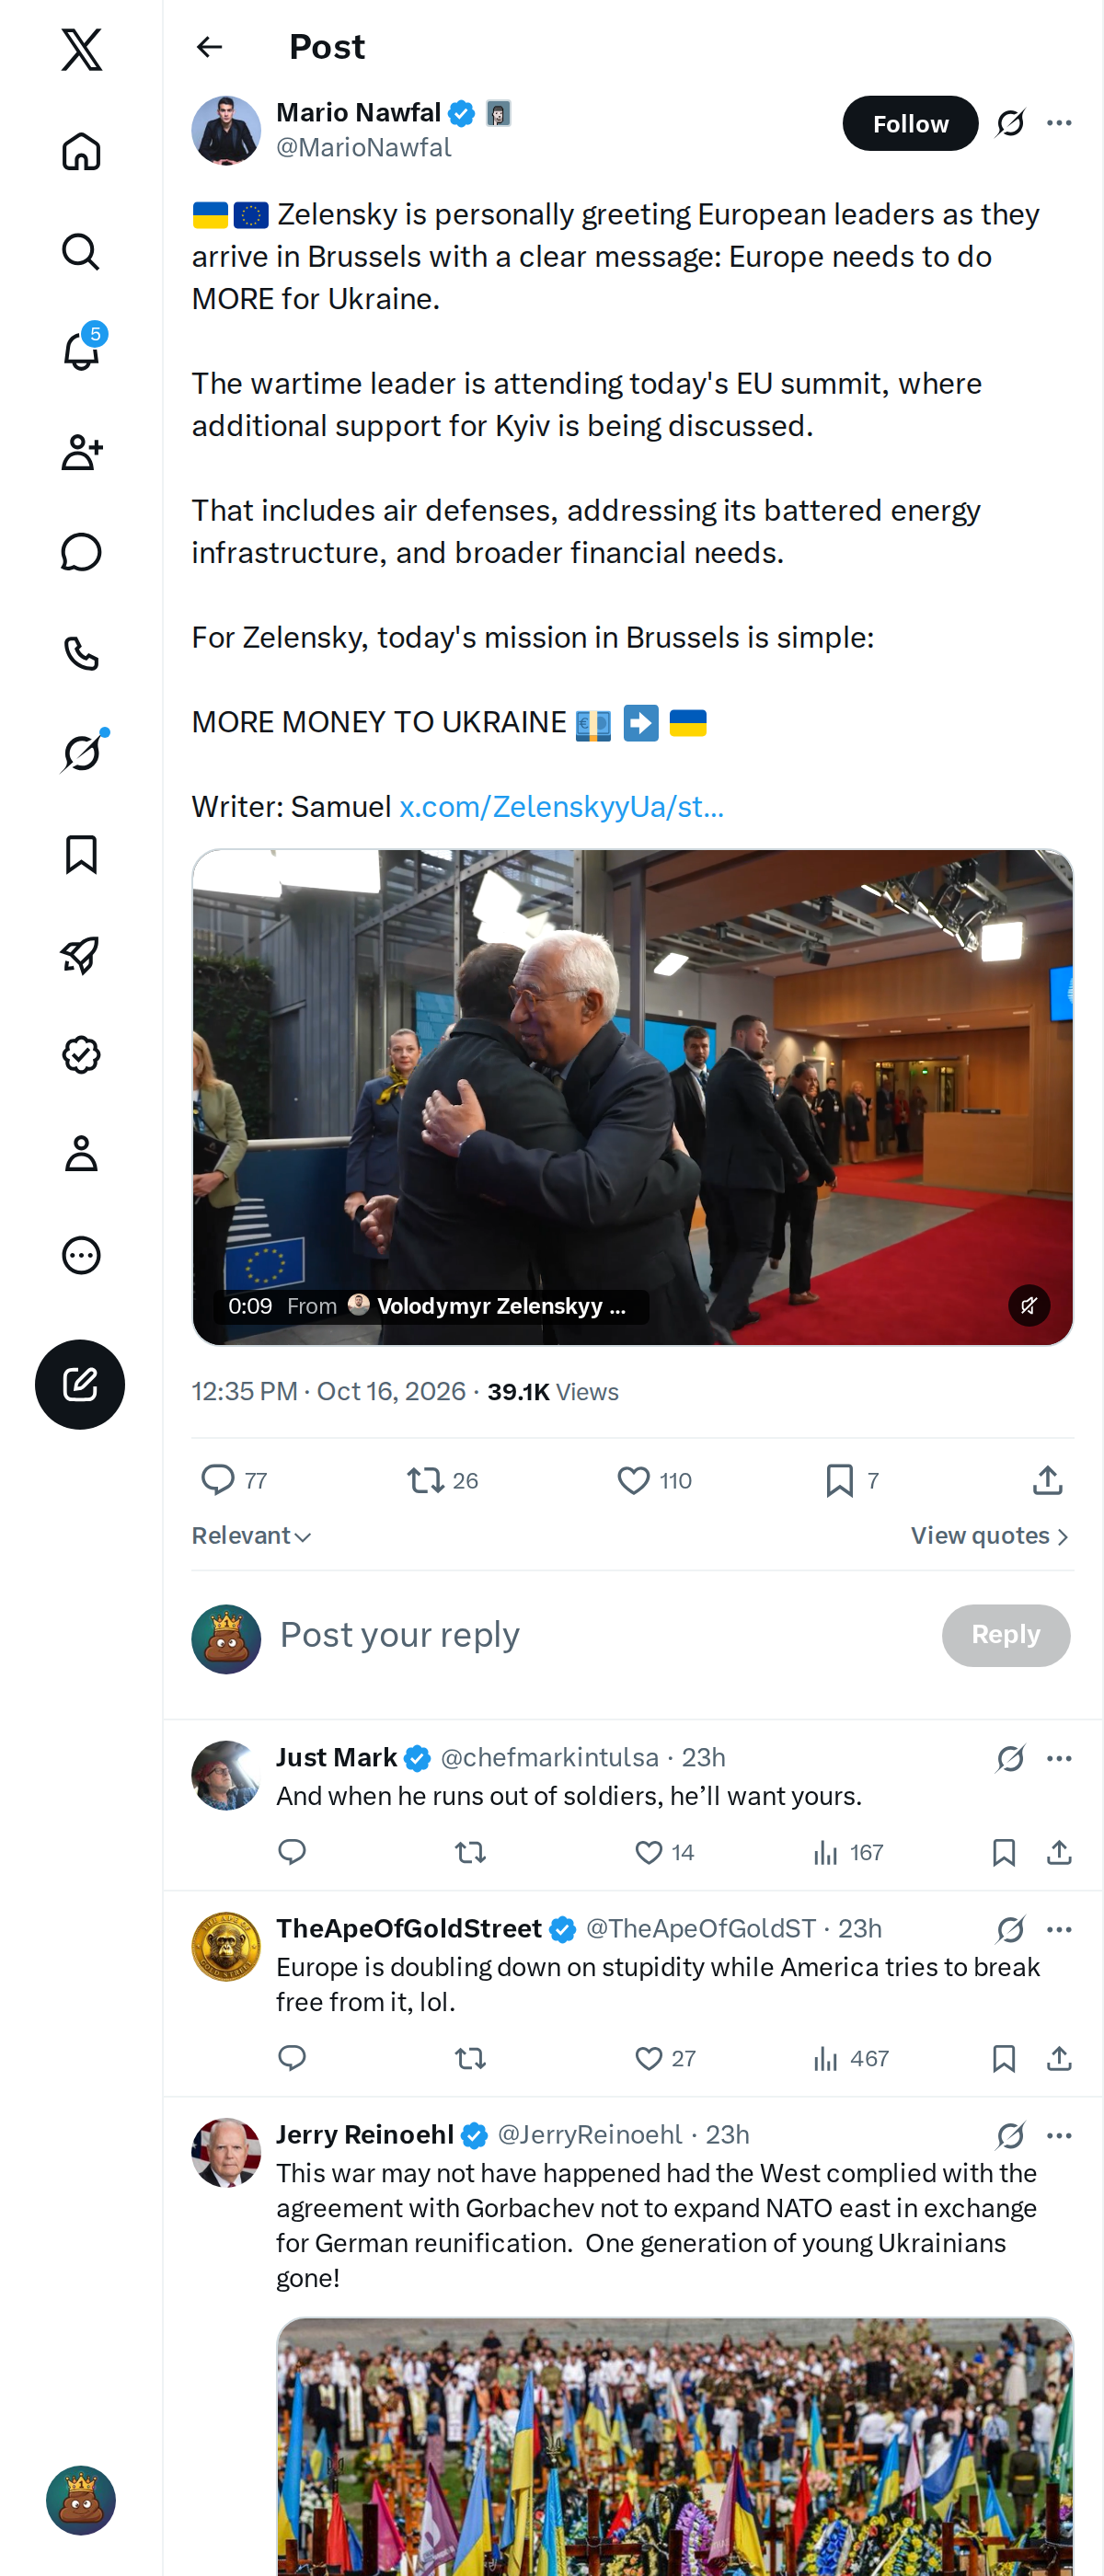The height and width of the screenshot is (2576, 1104).
Task: Expand the Relevant reply sort dropdown
Action: [252, 1536]
